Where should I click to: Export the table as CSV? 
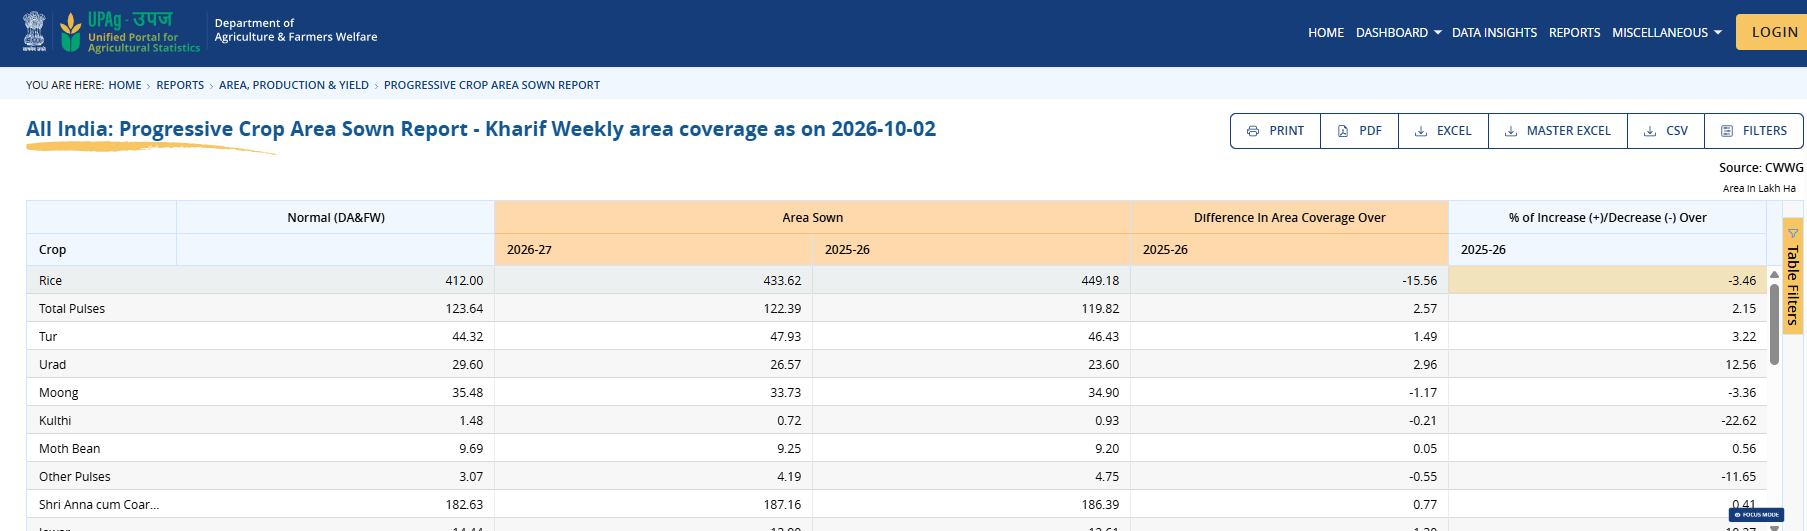point(1666,131)
